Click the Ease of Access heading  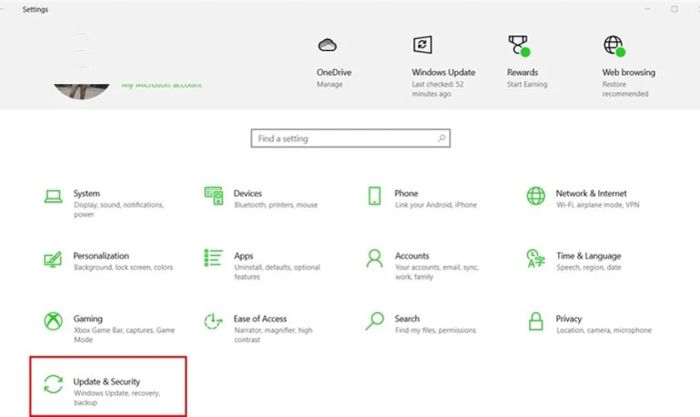click(x=260, y=319)
